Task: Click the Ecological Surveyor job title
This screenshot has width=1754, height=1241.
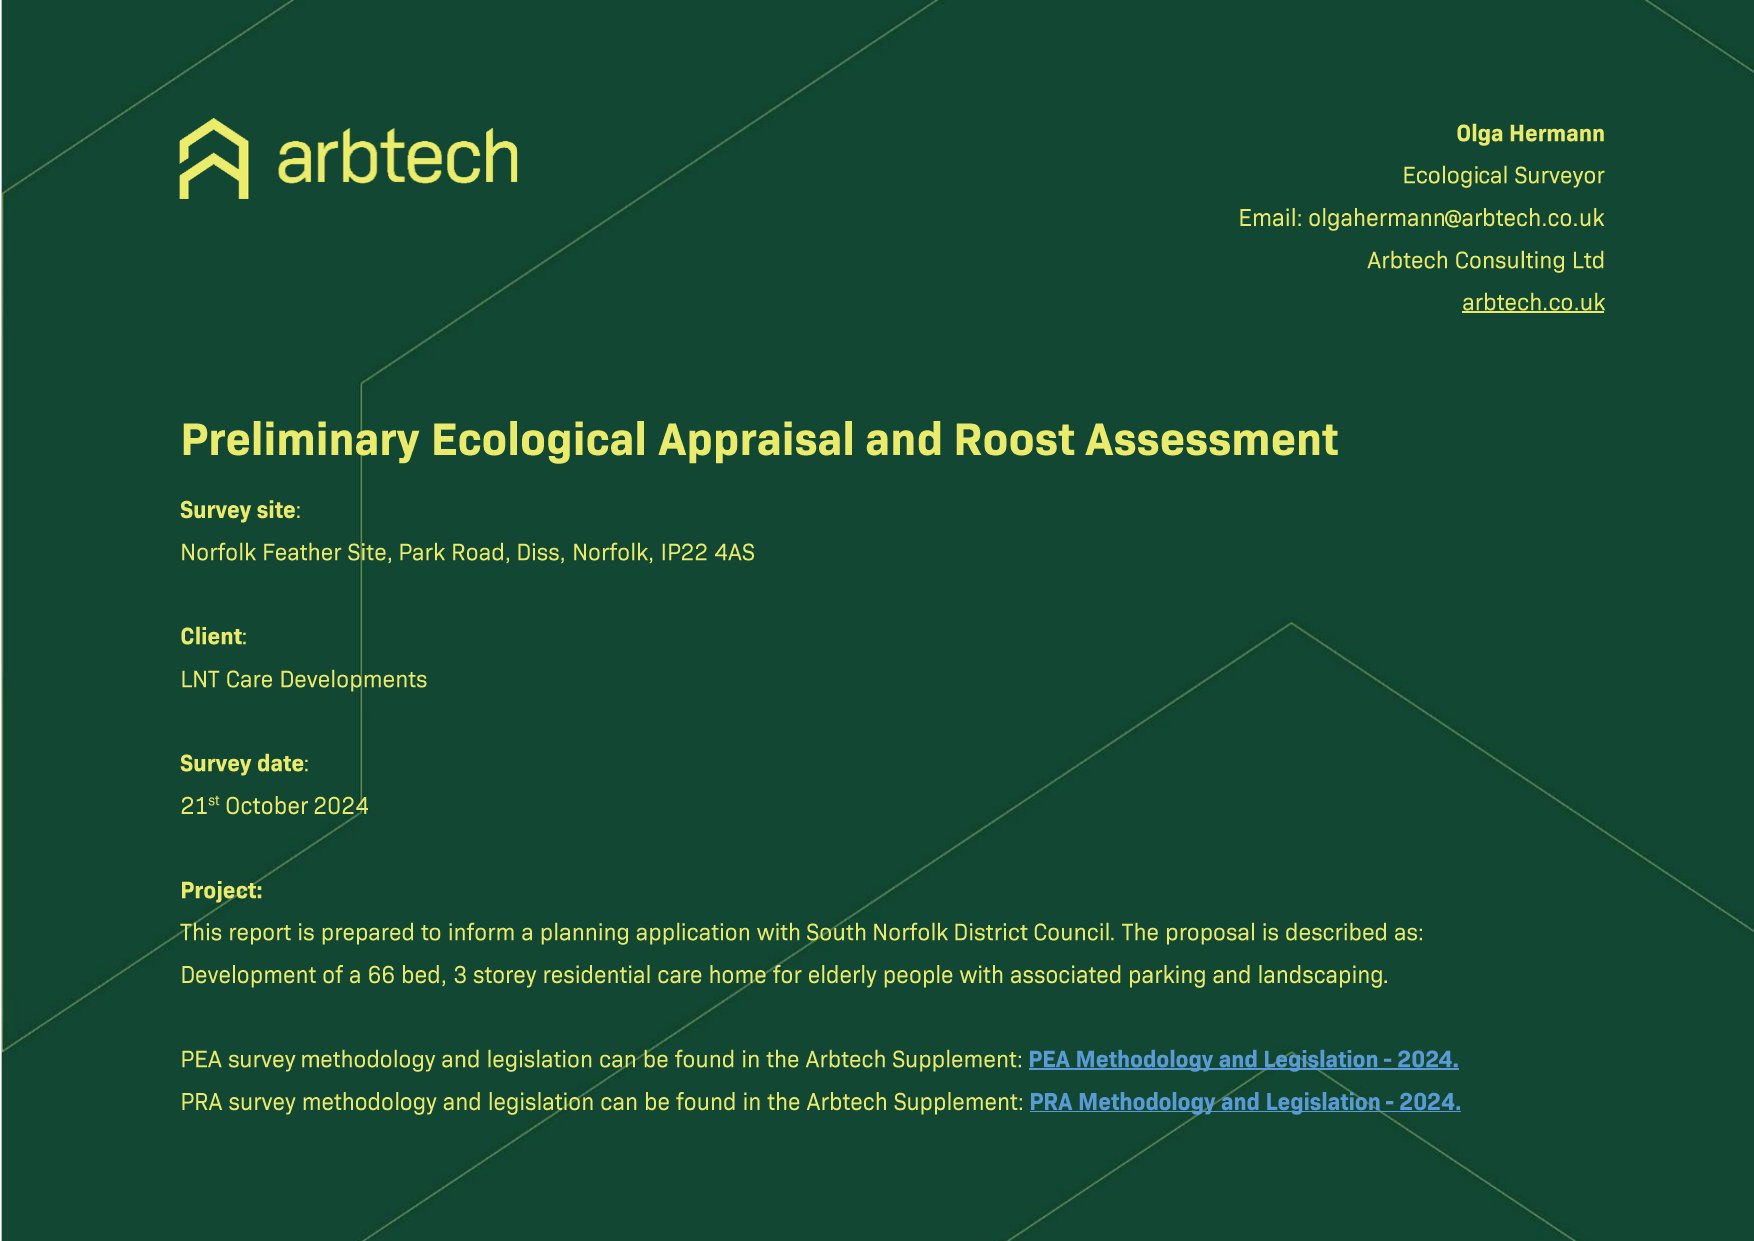Action: click(1502, 176)
